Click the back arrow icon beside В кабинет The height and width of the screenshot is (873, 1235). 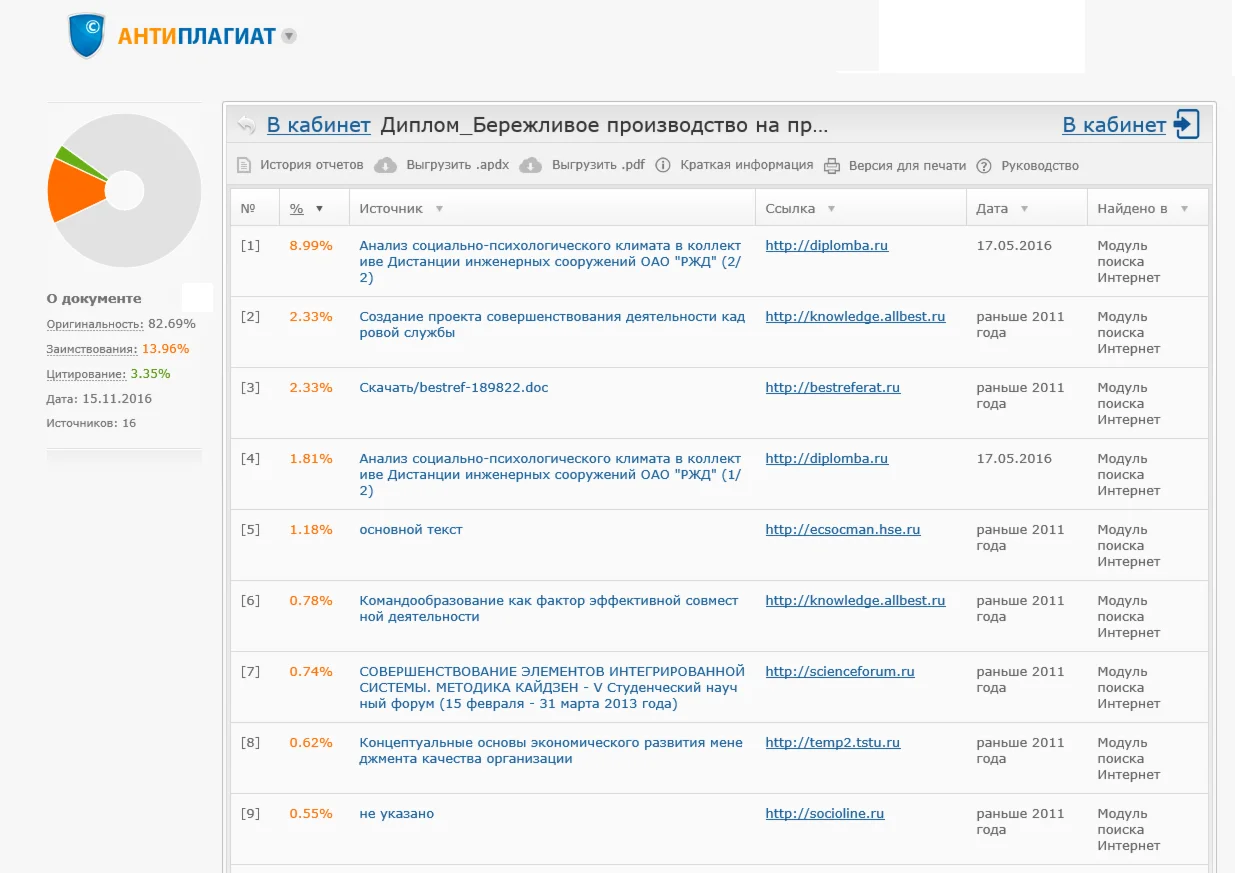pyautogui.click(x=246, y=125)
